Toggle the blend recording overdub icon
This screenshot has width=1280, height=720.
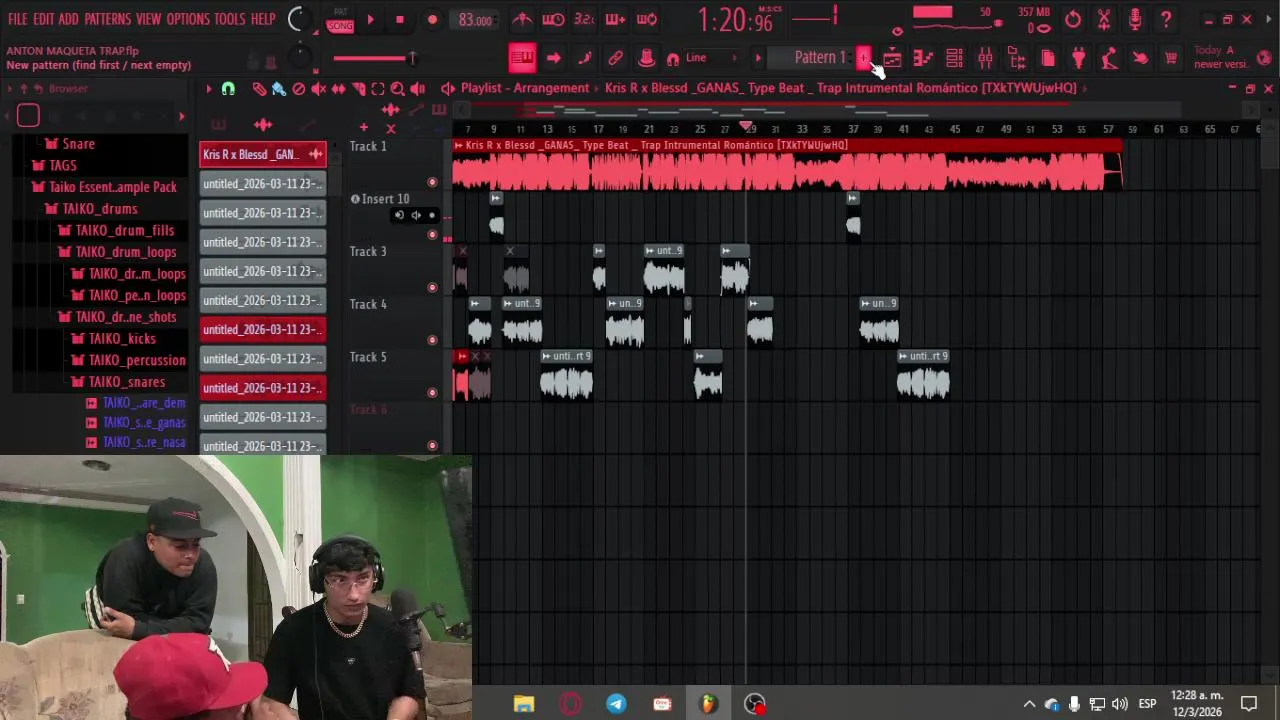(x=615, y=19)
